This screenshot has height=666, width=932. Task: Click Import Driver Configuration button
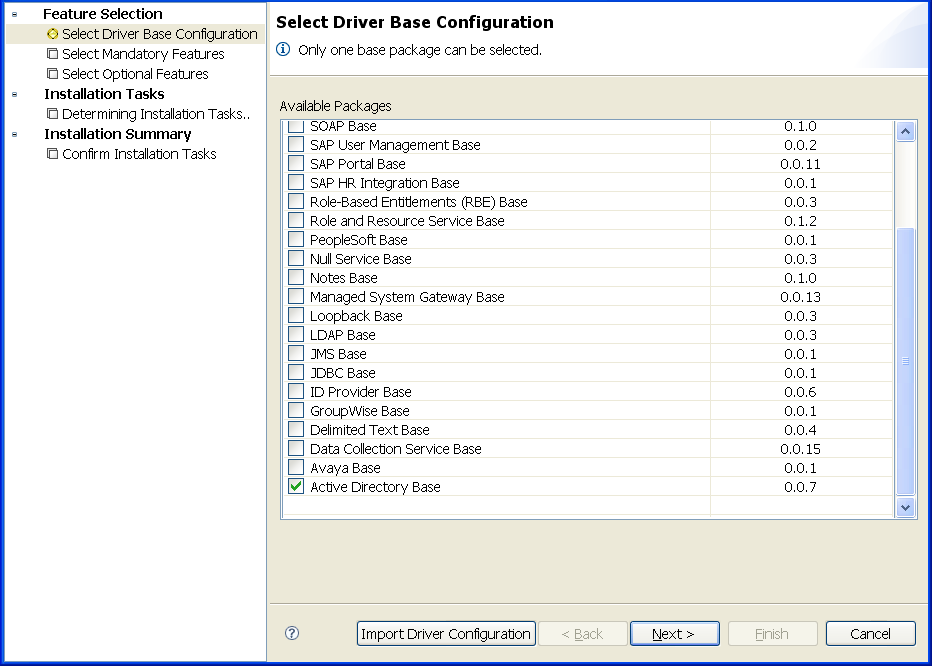tap(446, 634)
